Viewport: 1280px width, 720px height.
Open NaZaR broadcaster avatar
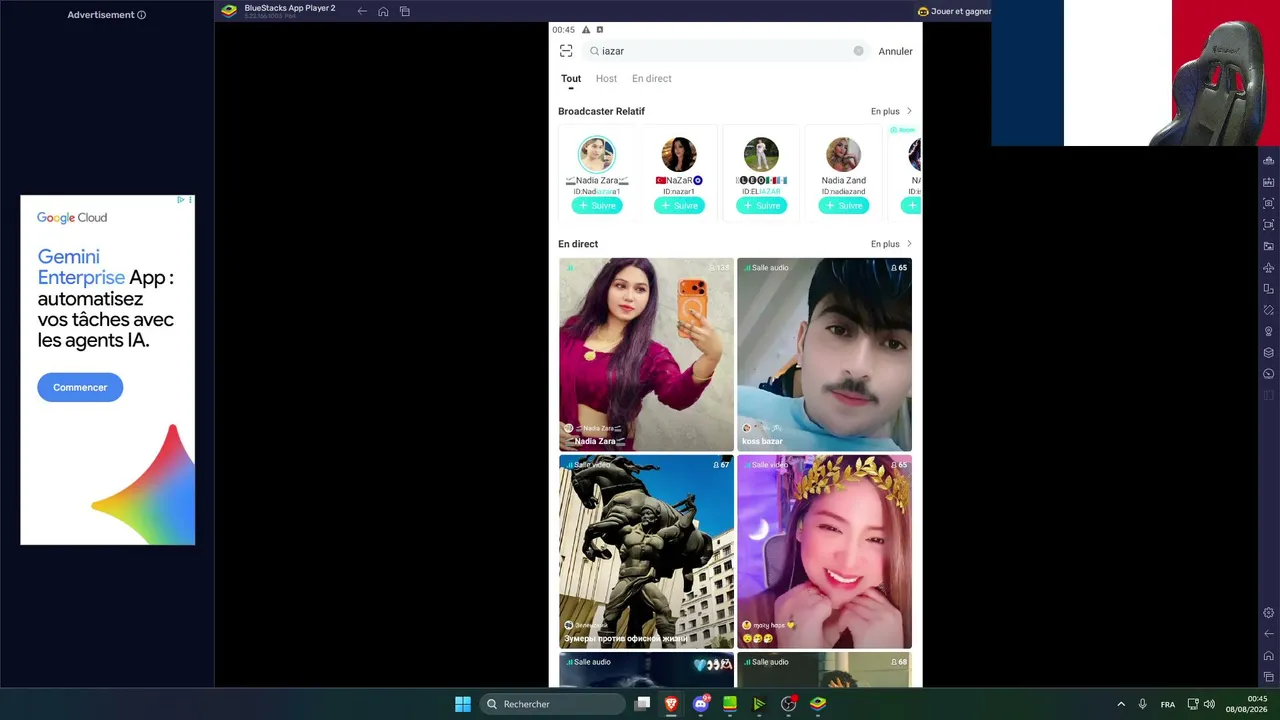tap(679, 154)
